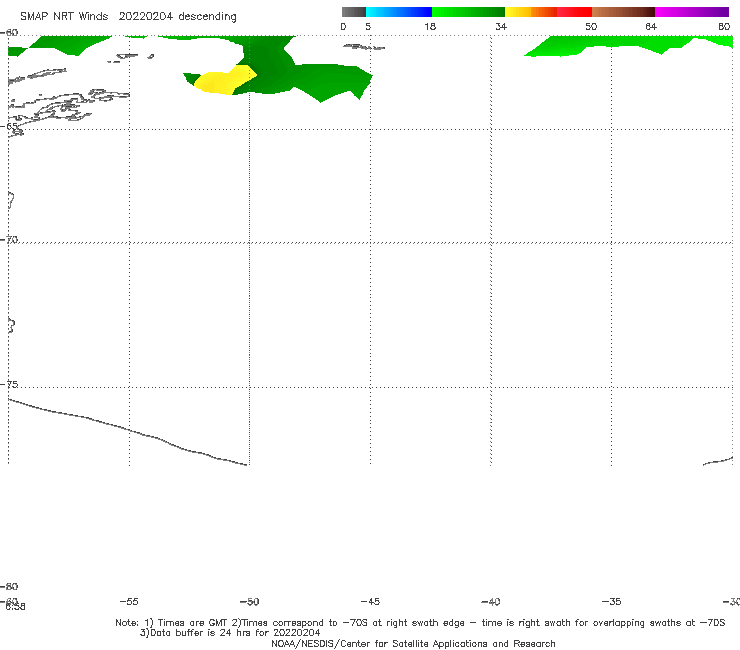Click the latitude label '-65'
The image size is (740, 650).
pyautogui.click(x=9, y=127)
